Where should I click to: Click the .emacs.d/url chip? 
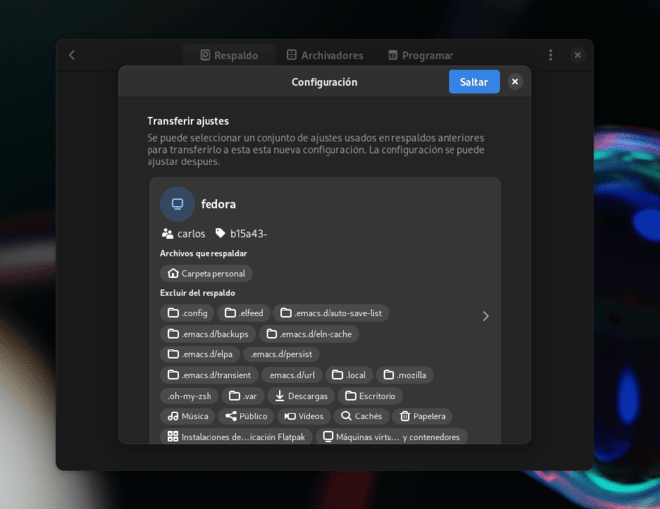(x=292, y=375)
